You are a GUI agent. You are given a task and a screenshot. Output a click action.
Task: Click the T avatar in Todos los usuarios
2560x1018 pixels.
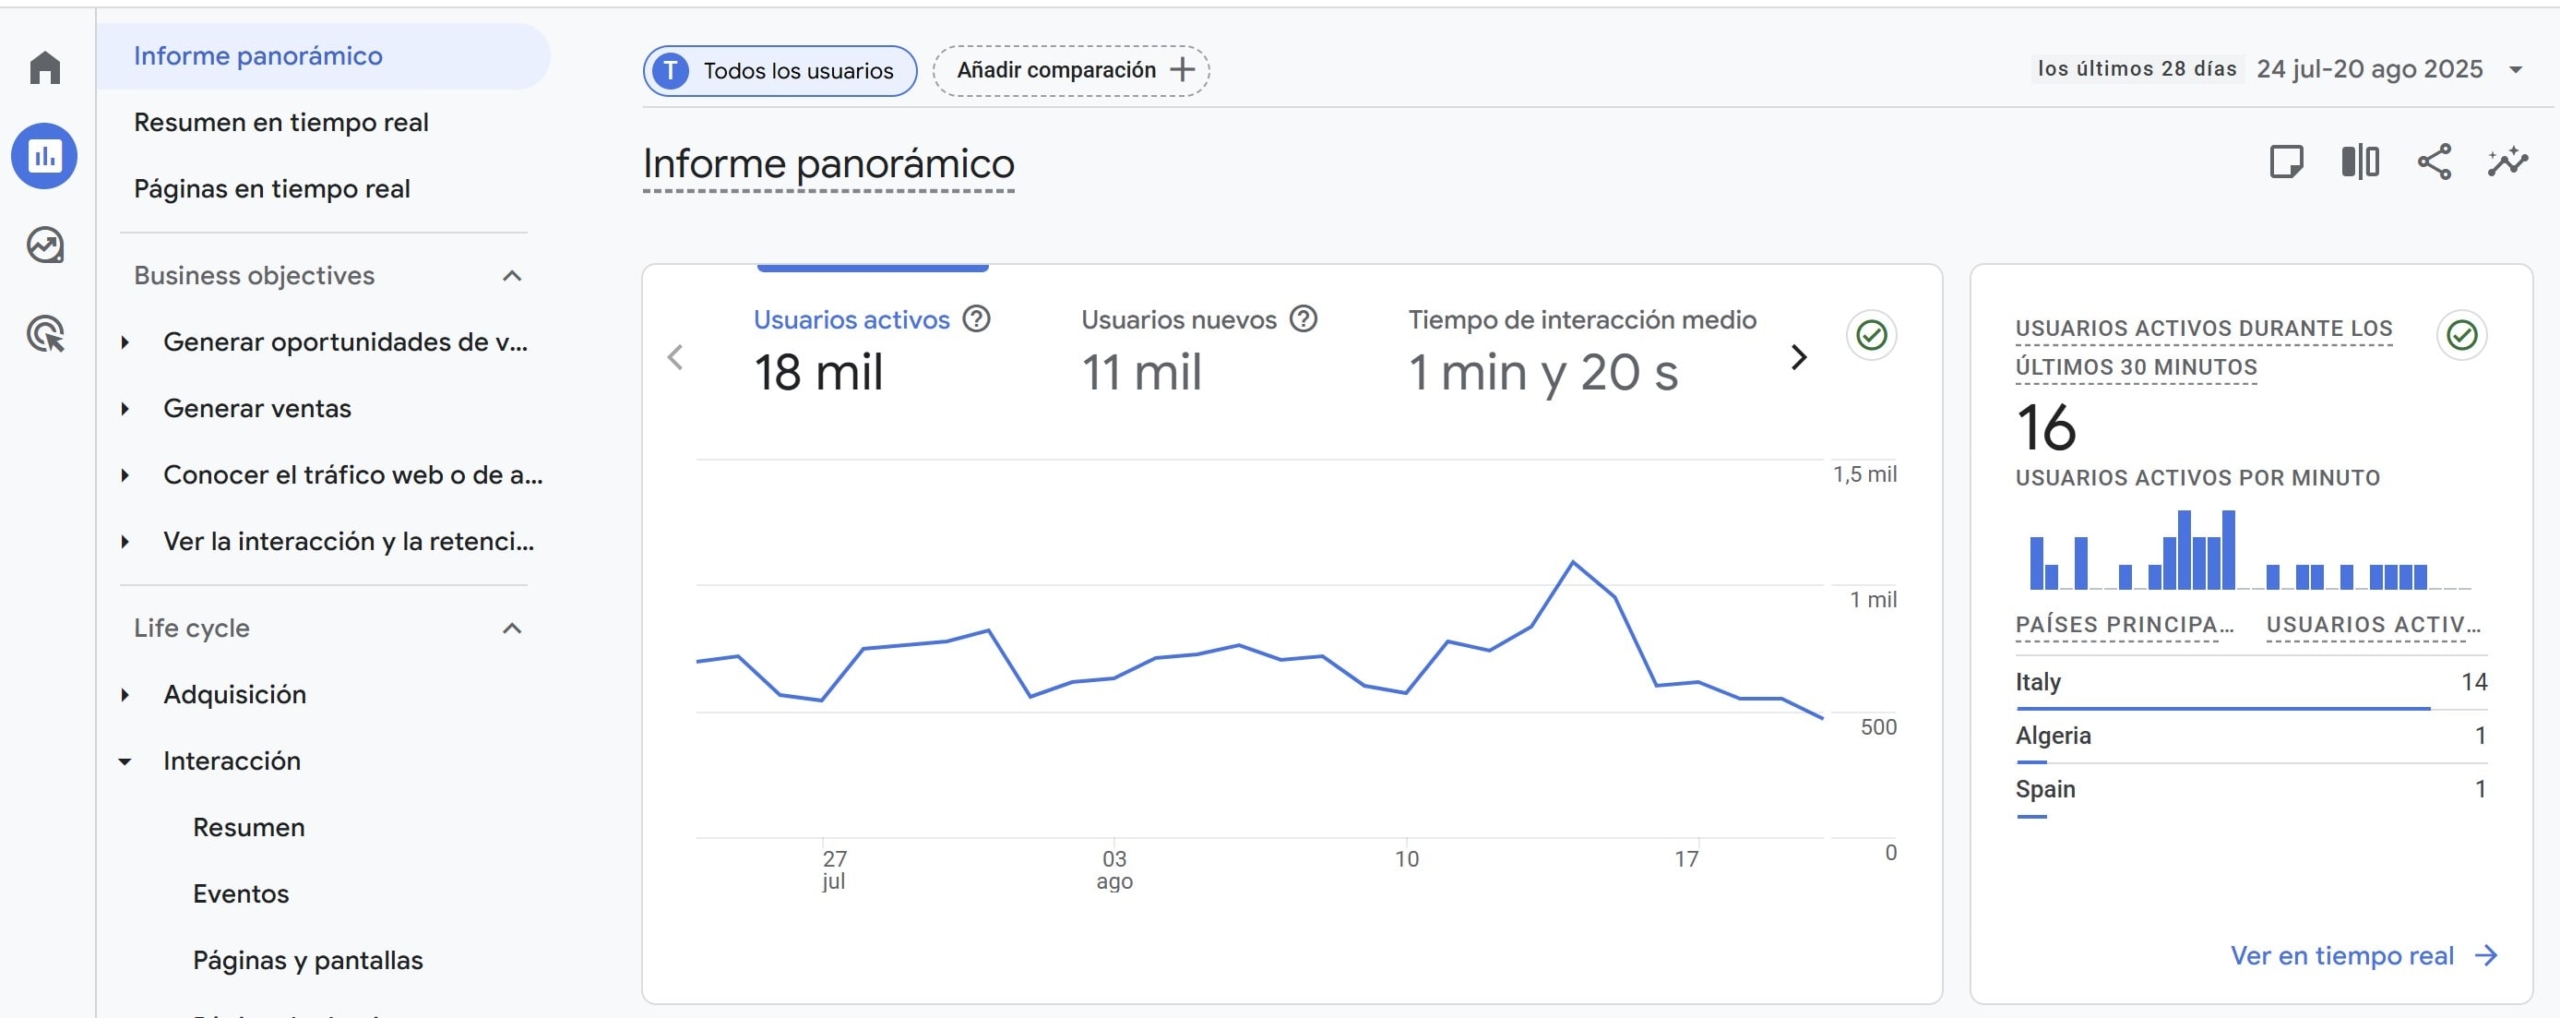670,71
